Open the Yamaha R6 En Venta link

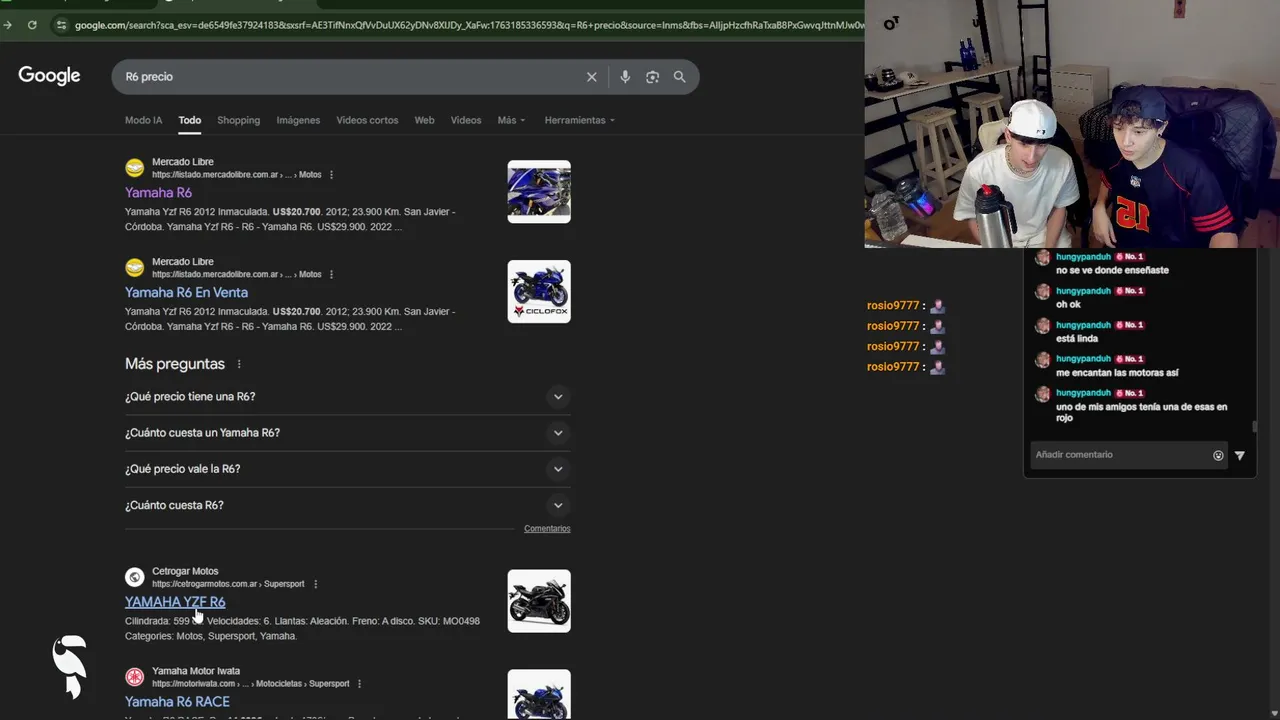pyautogui.click(x=186, y=293)
